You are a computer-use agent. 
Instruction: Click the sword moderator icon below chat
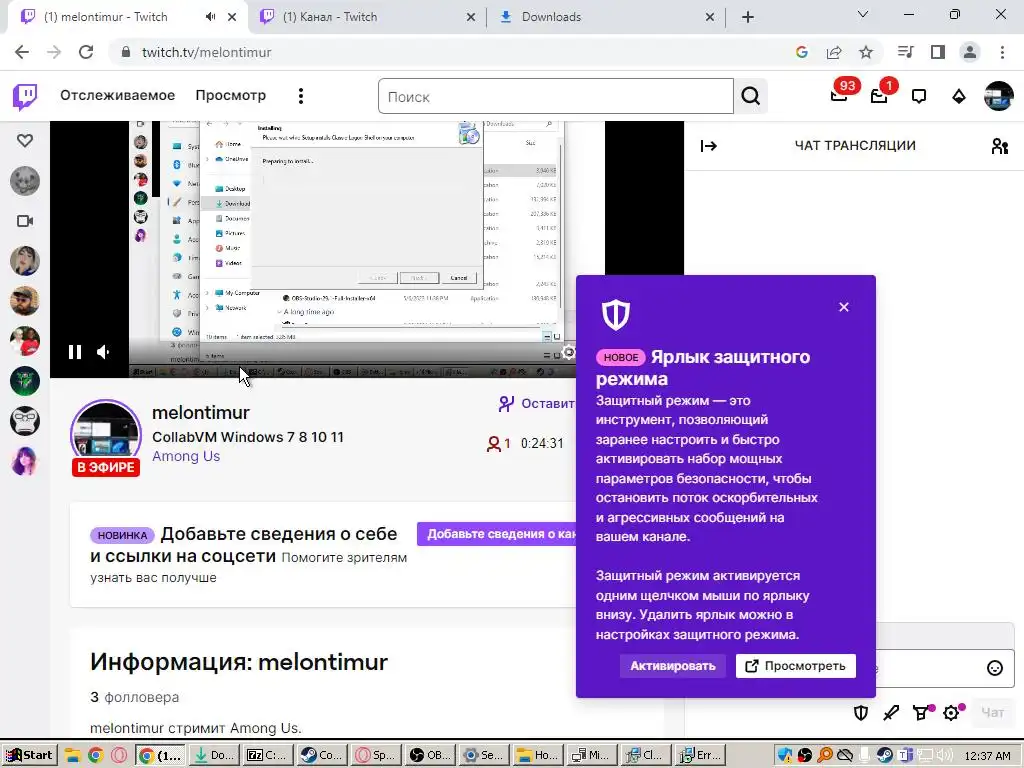click(x=891, y=712)
